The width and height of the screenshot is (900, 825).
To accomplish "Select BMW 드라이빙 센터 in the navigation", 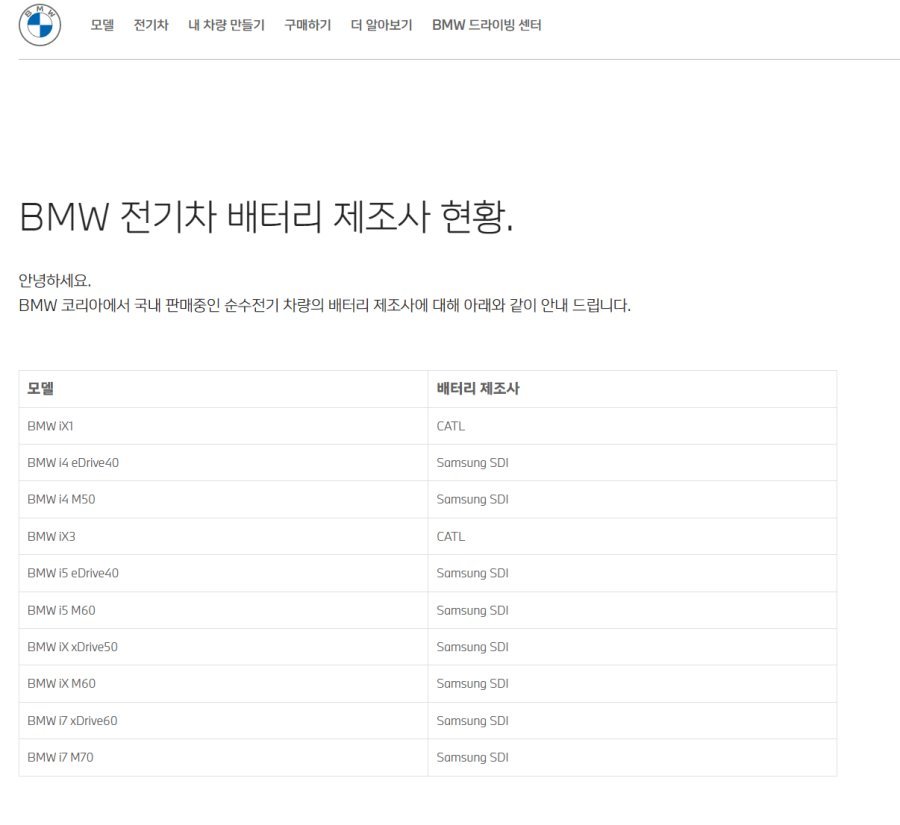I will (x=486, y=25).
